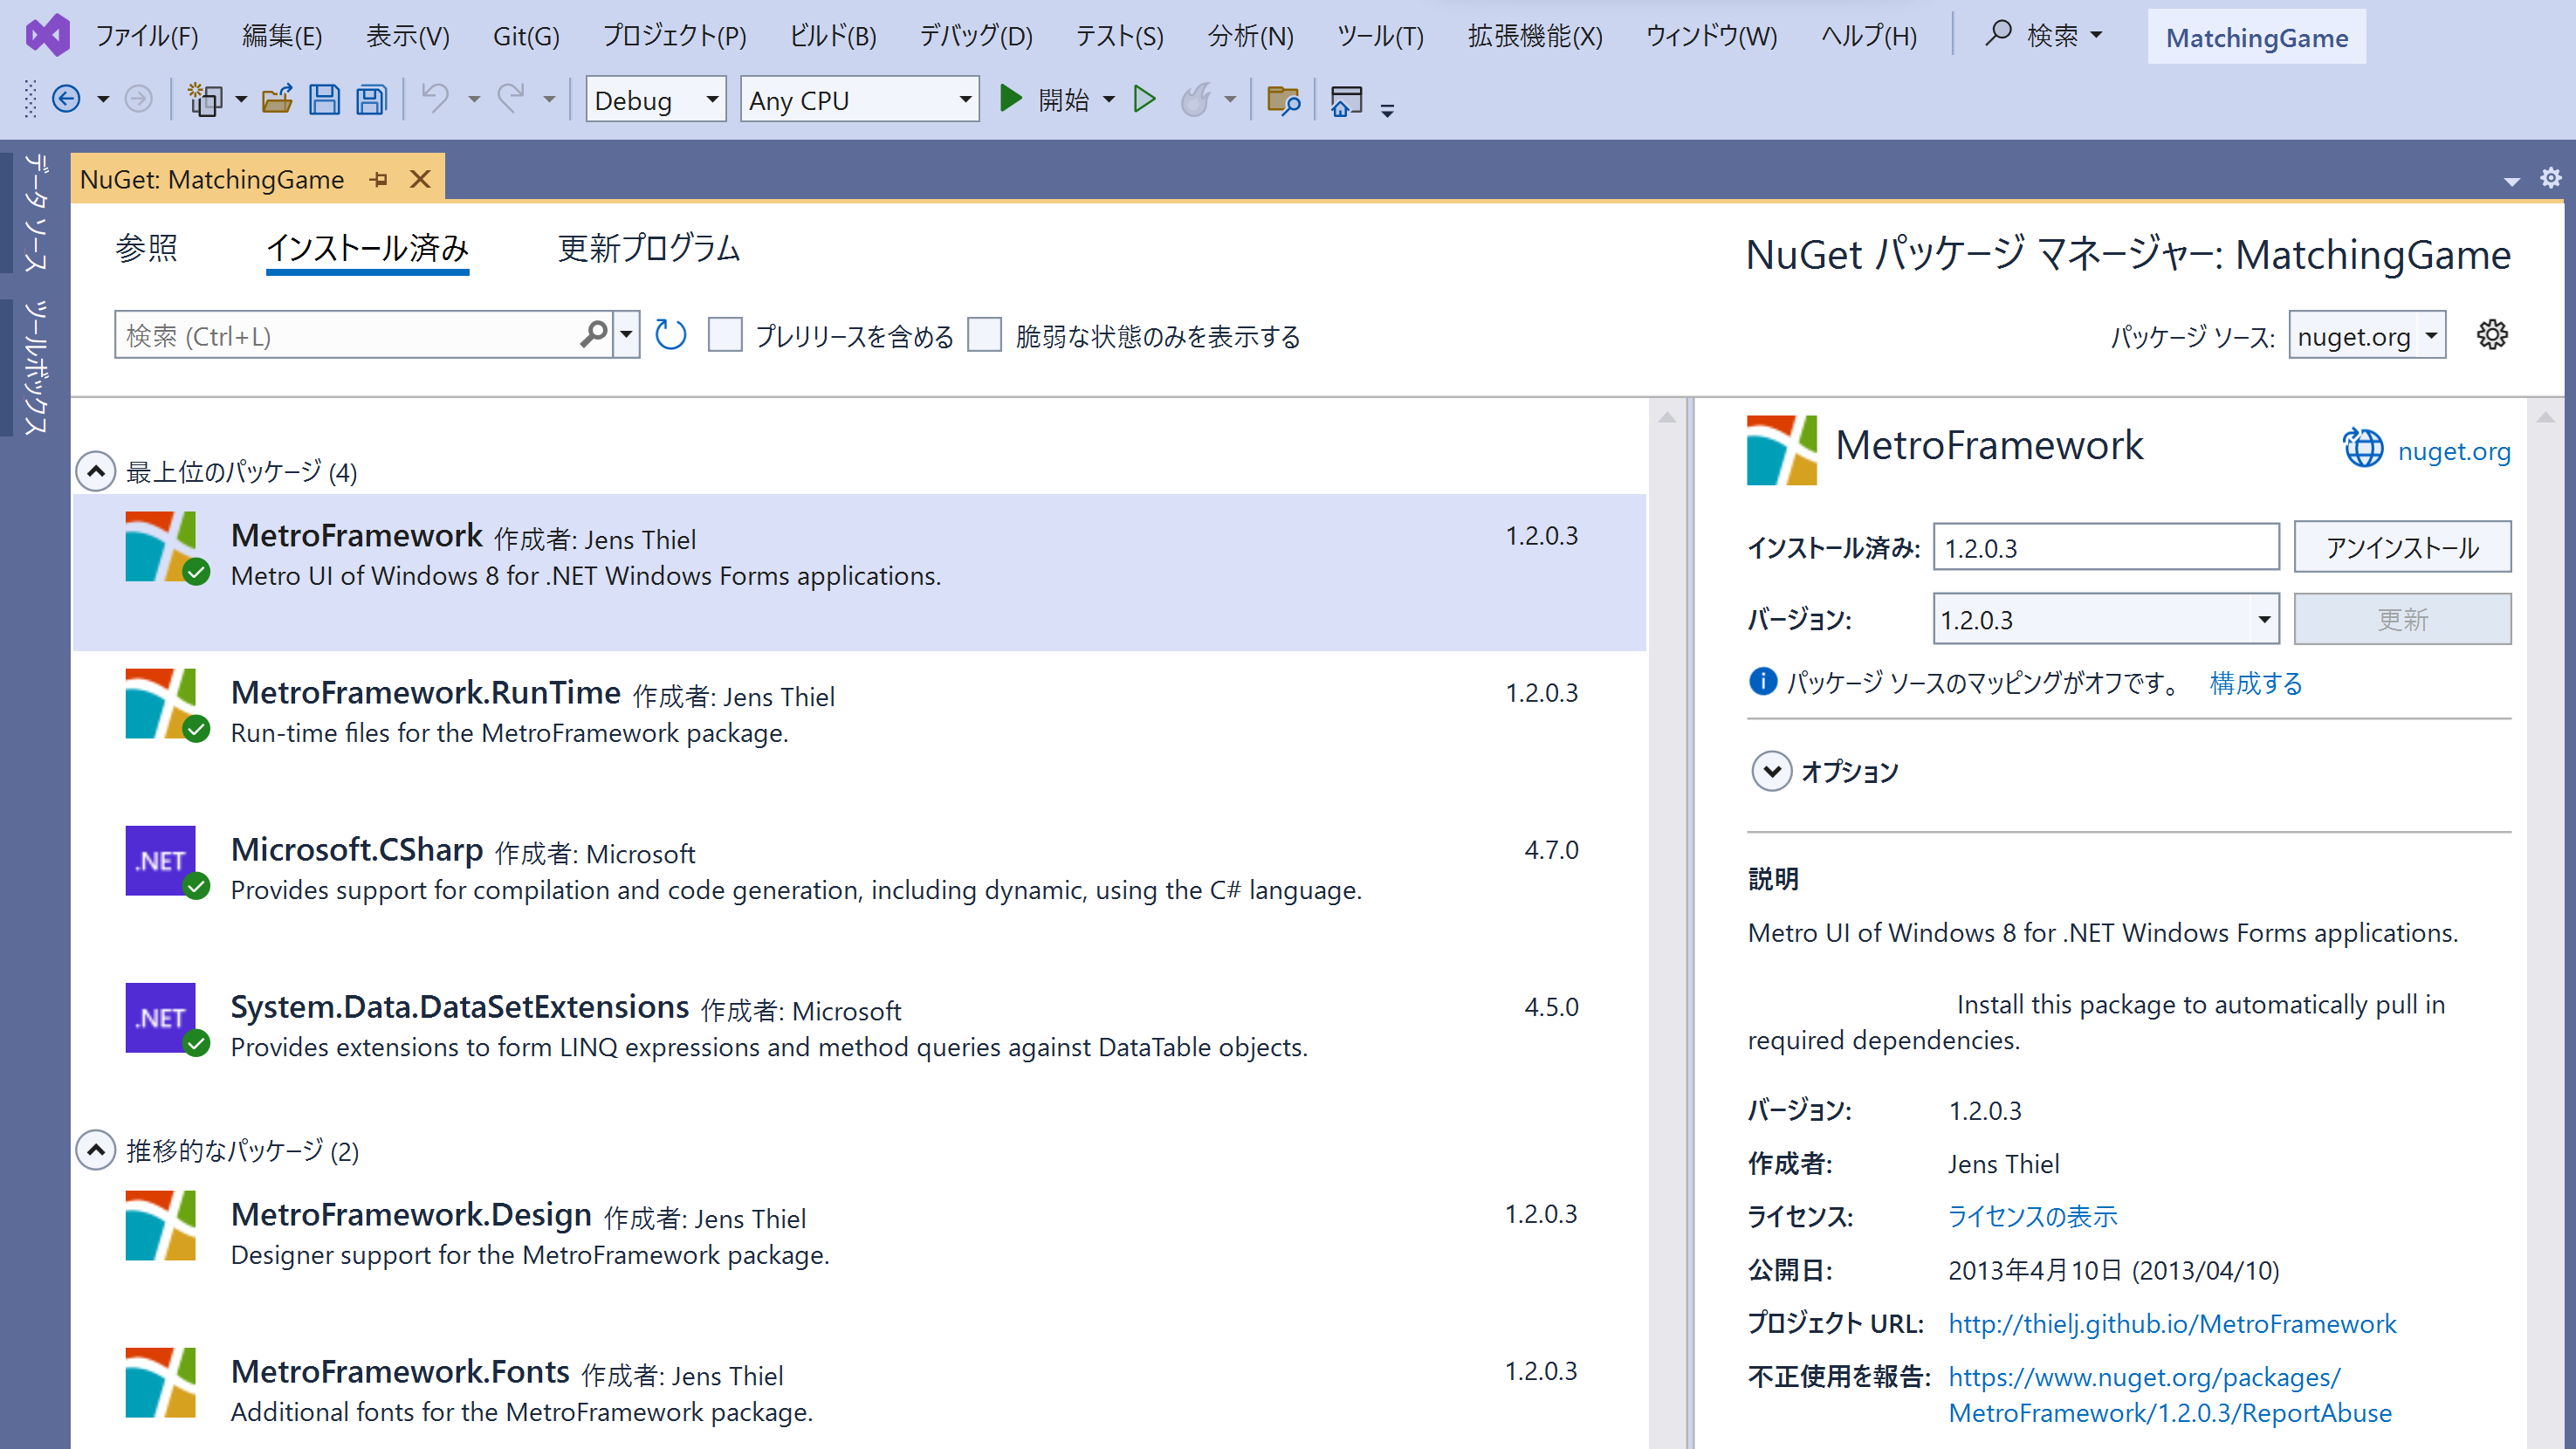Switch to the 参照 tab
The height and width of the screenshot is (1449, 2576).
click(146, 248)
